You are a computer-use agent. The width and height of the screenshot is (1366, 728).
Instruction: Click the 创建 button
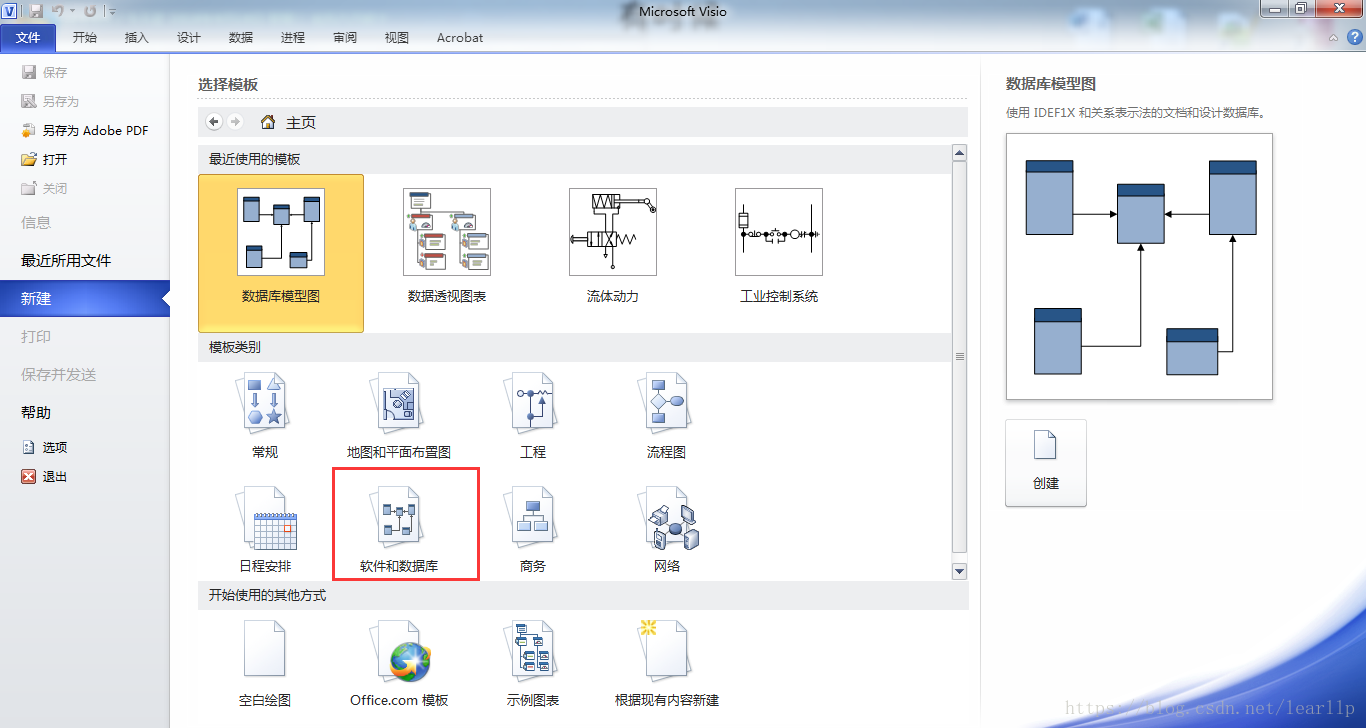1046,463
